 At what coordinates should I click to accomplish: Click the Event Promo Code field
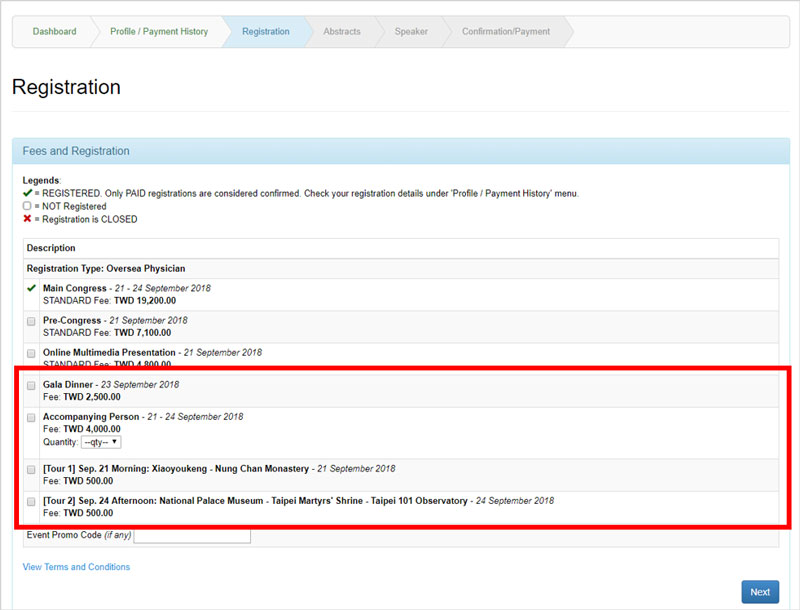pos(192,536)
